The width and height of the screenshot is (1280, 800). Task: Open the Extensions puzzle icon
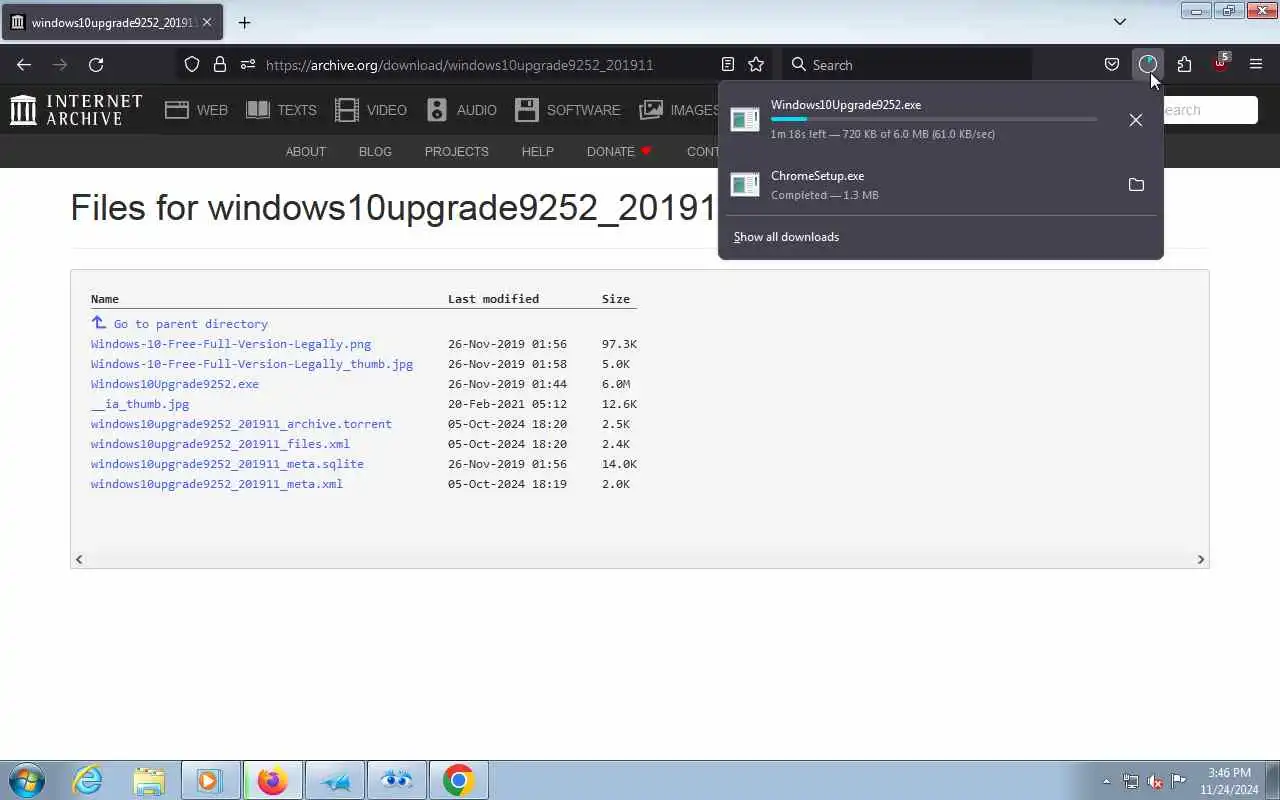coord(1184,64)
